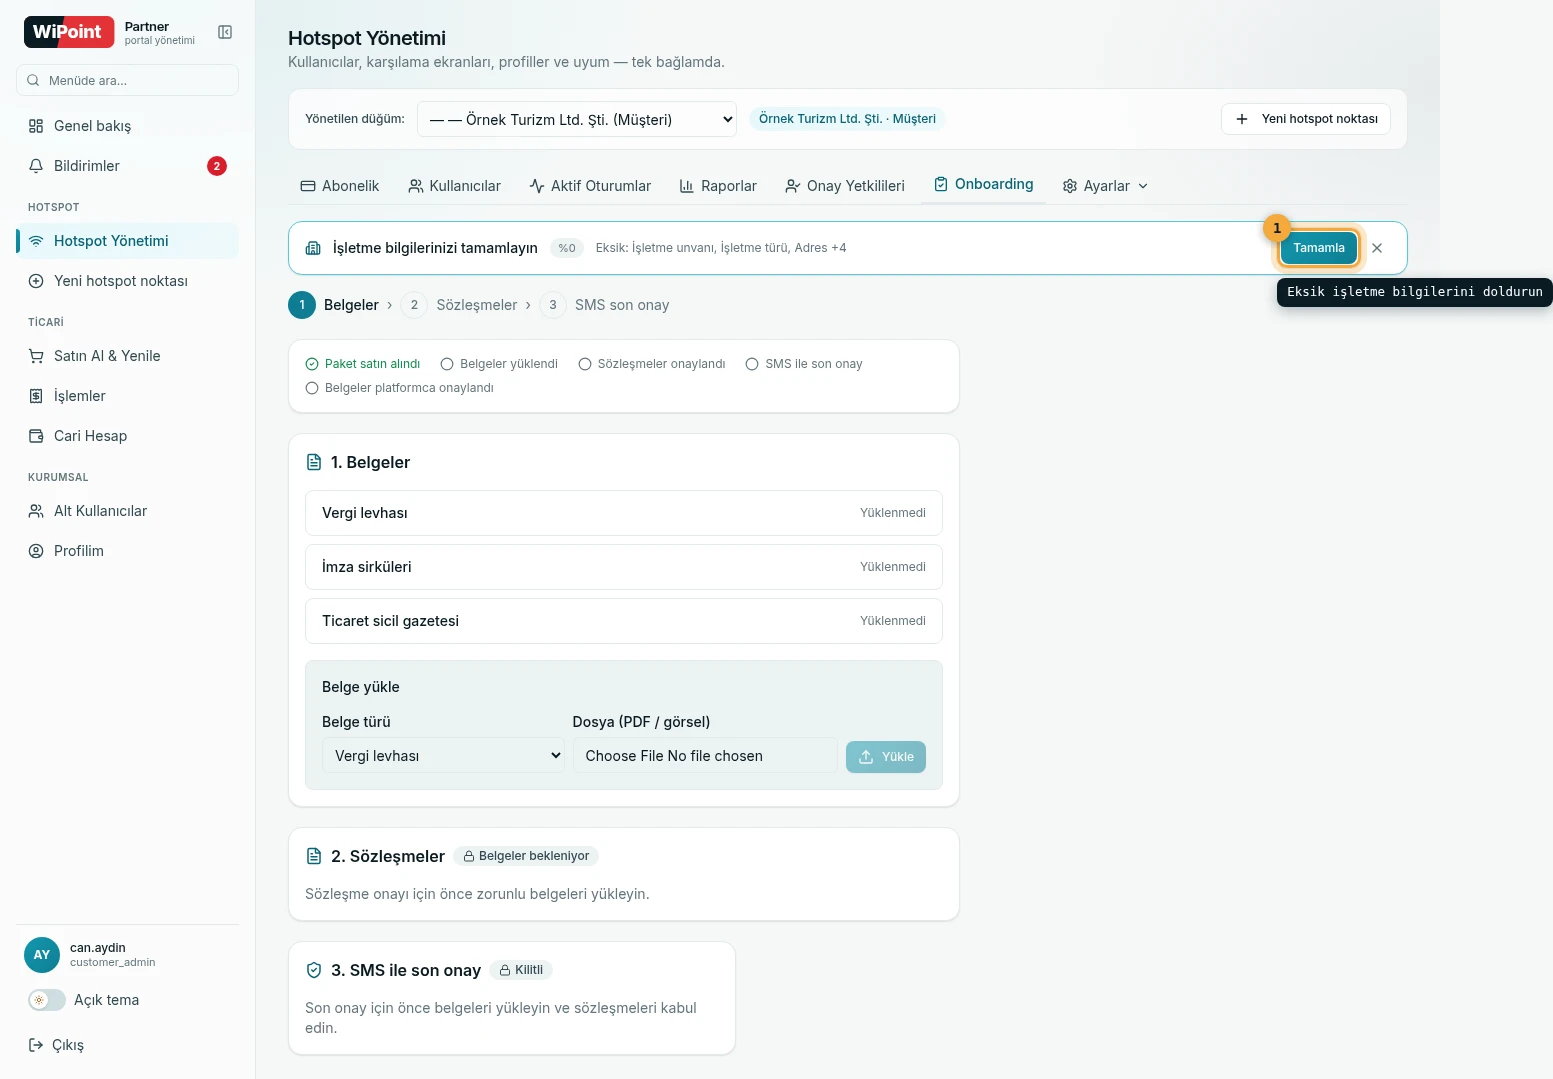Expand the Belge türü select box
The height and width of the screenshot is (1079, 1553).
[x=443, y=756]
